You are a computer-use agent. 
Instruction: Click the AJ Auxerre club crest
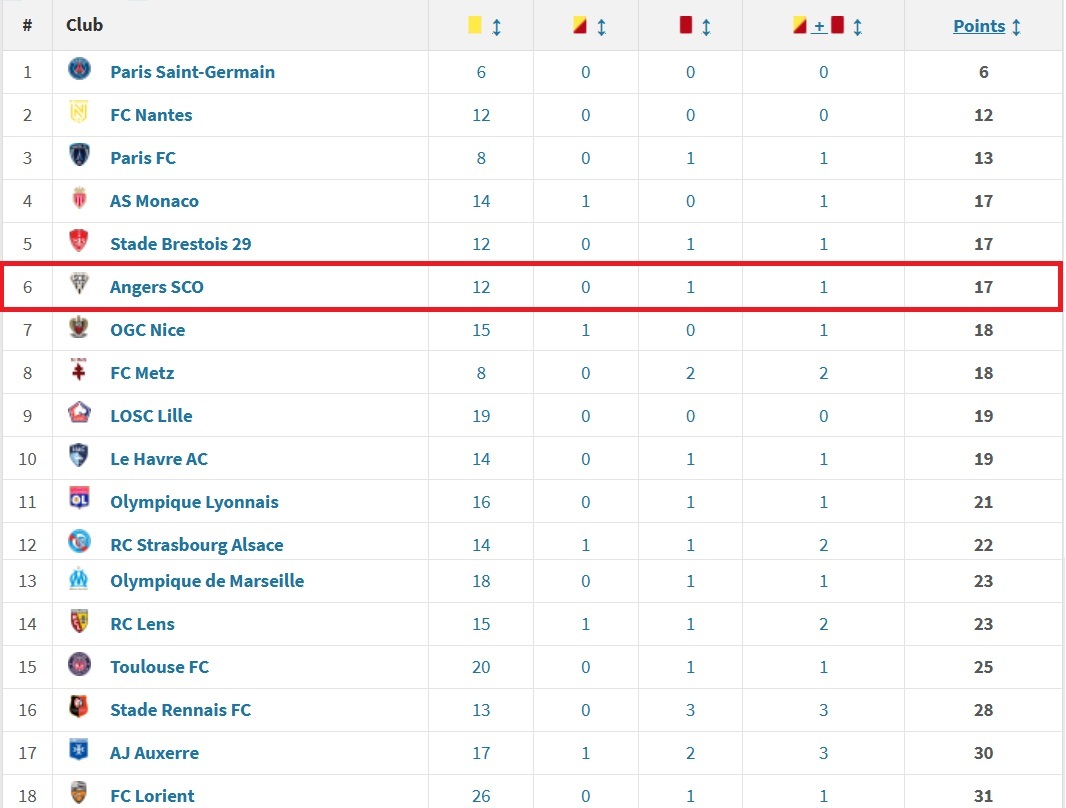[x=79, y=751]
